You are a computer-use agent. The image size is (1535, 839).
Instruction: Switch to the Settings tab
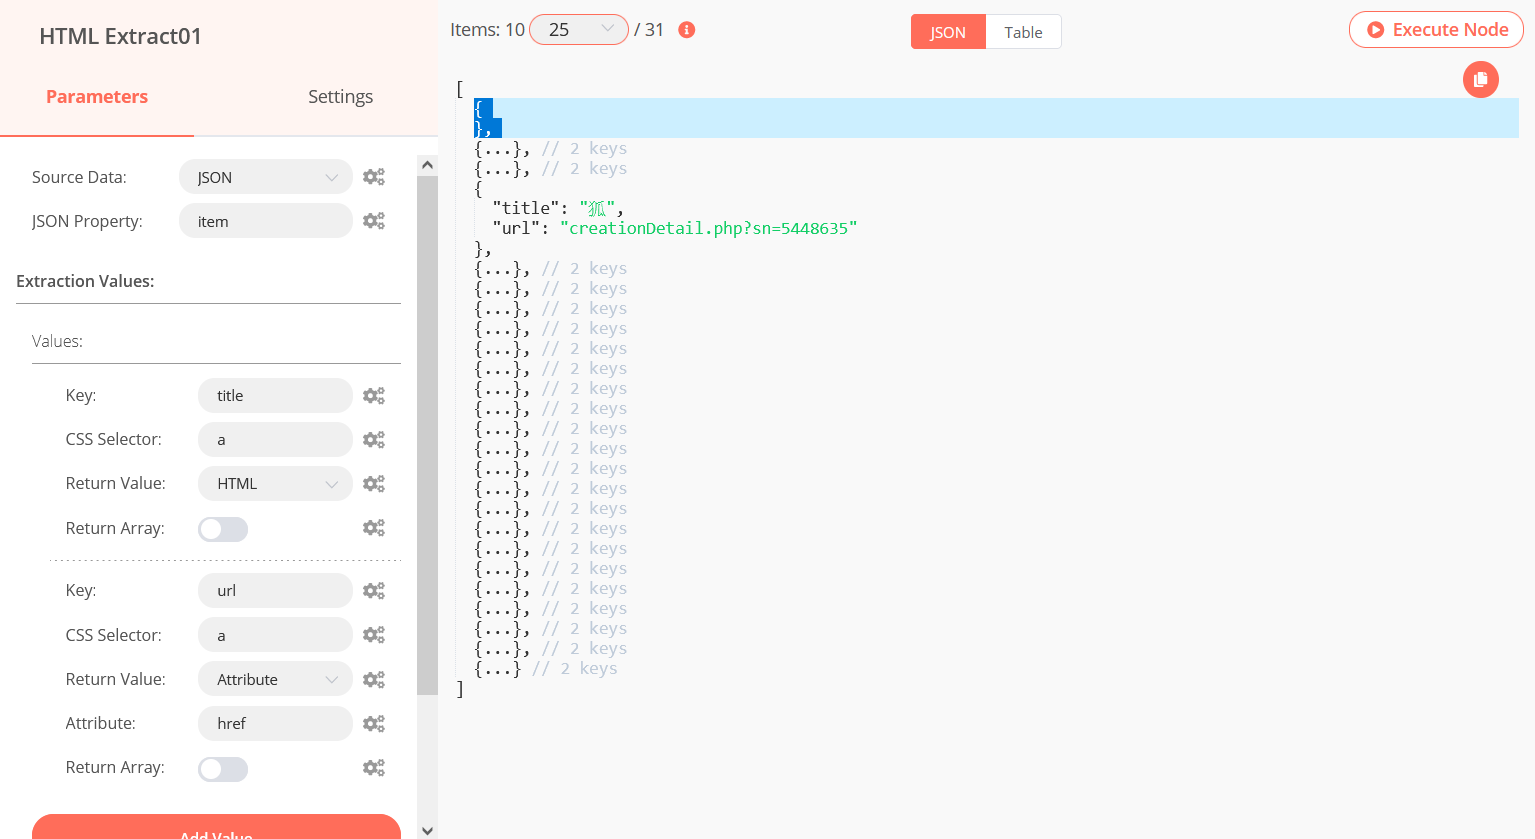pyautogui.click(x=340, y=96)
